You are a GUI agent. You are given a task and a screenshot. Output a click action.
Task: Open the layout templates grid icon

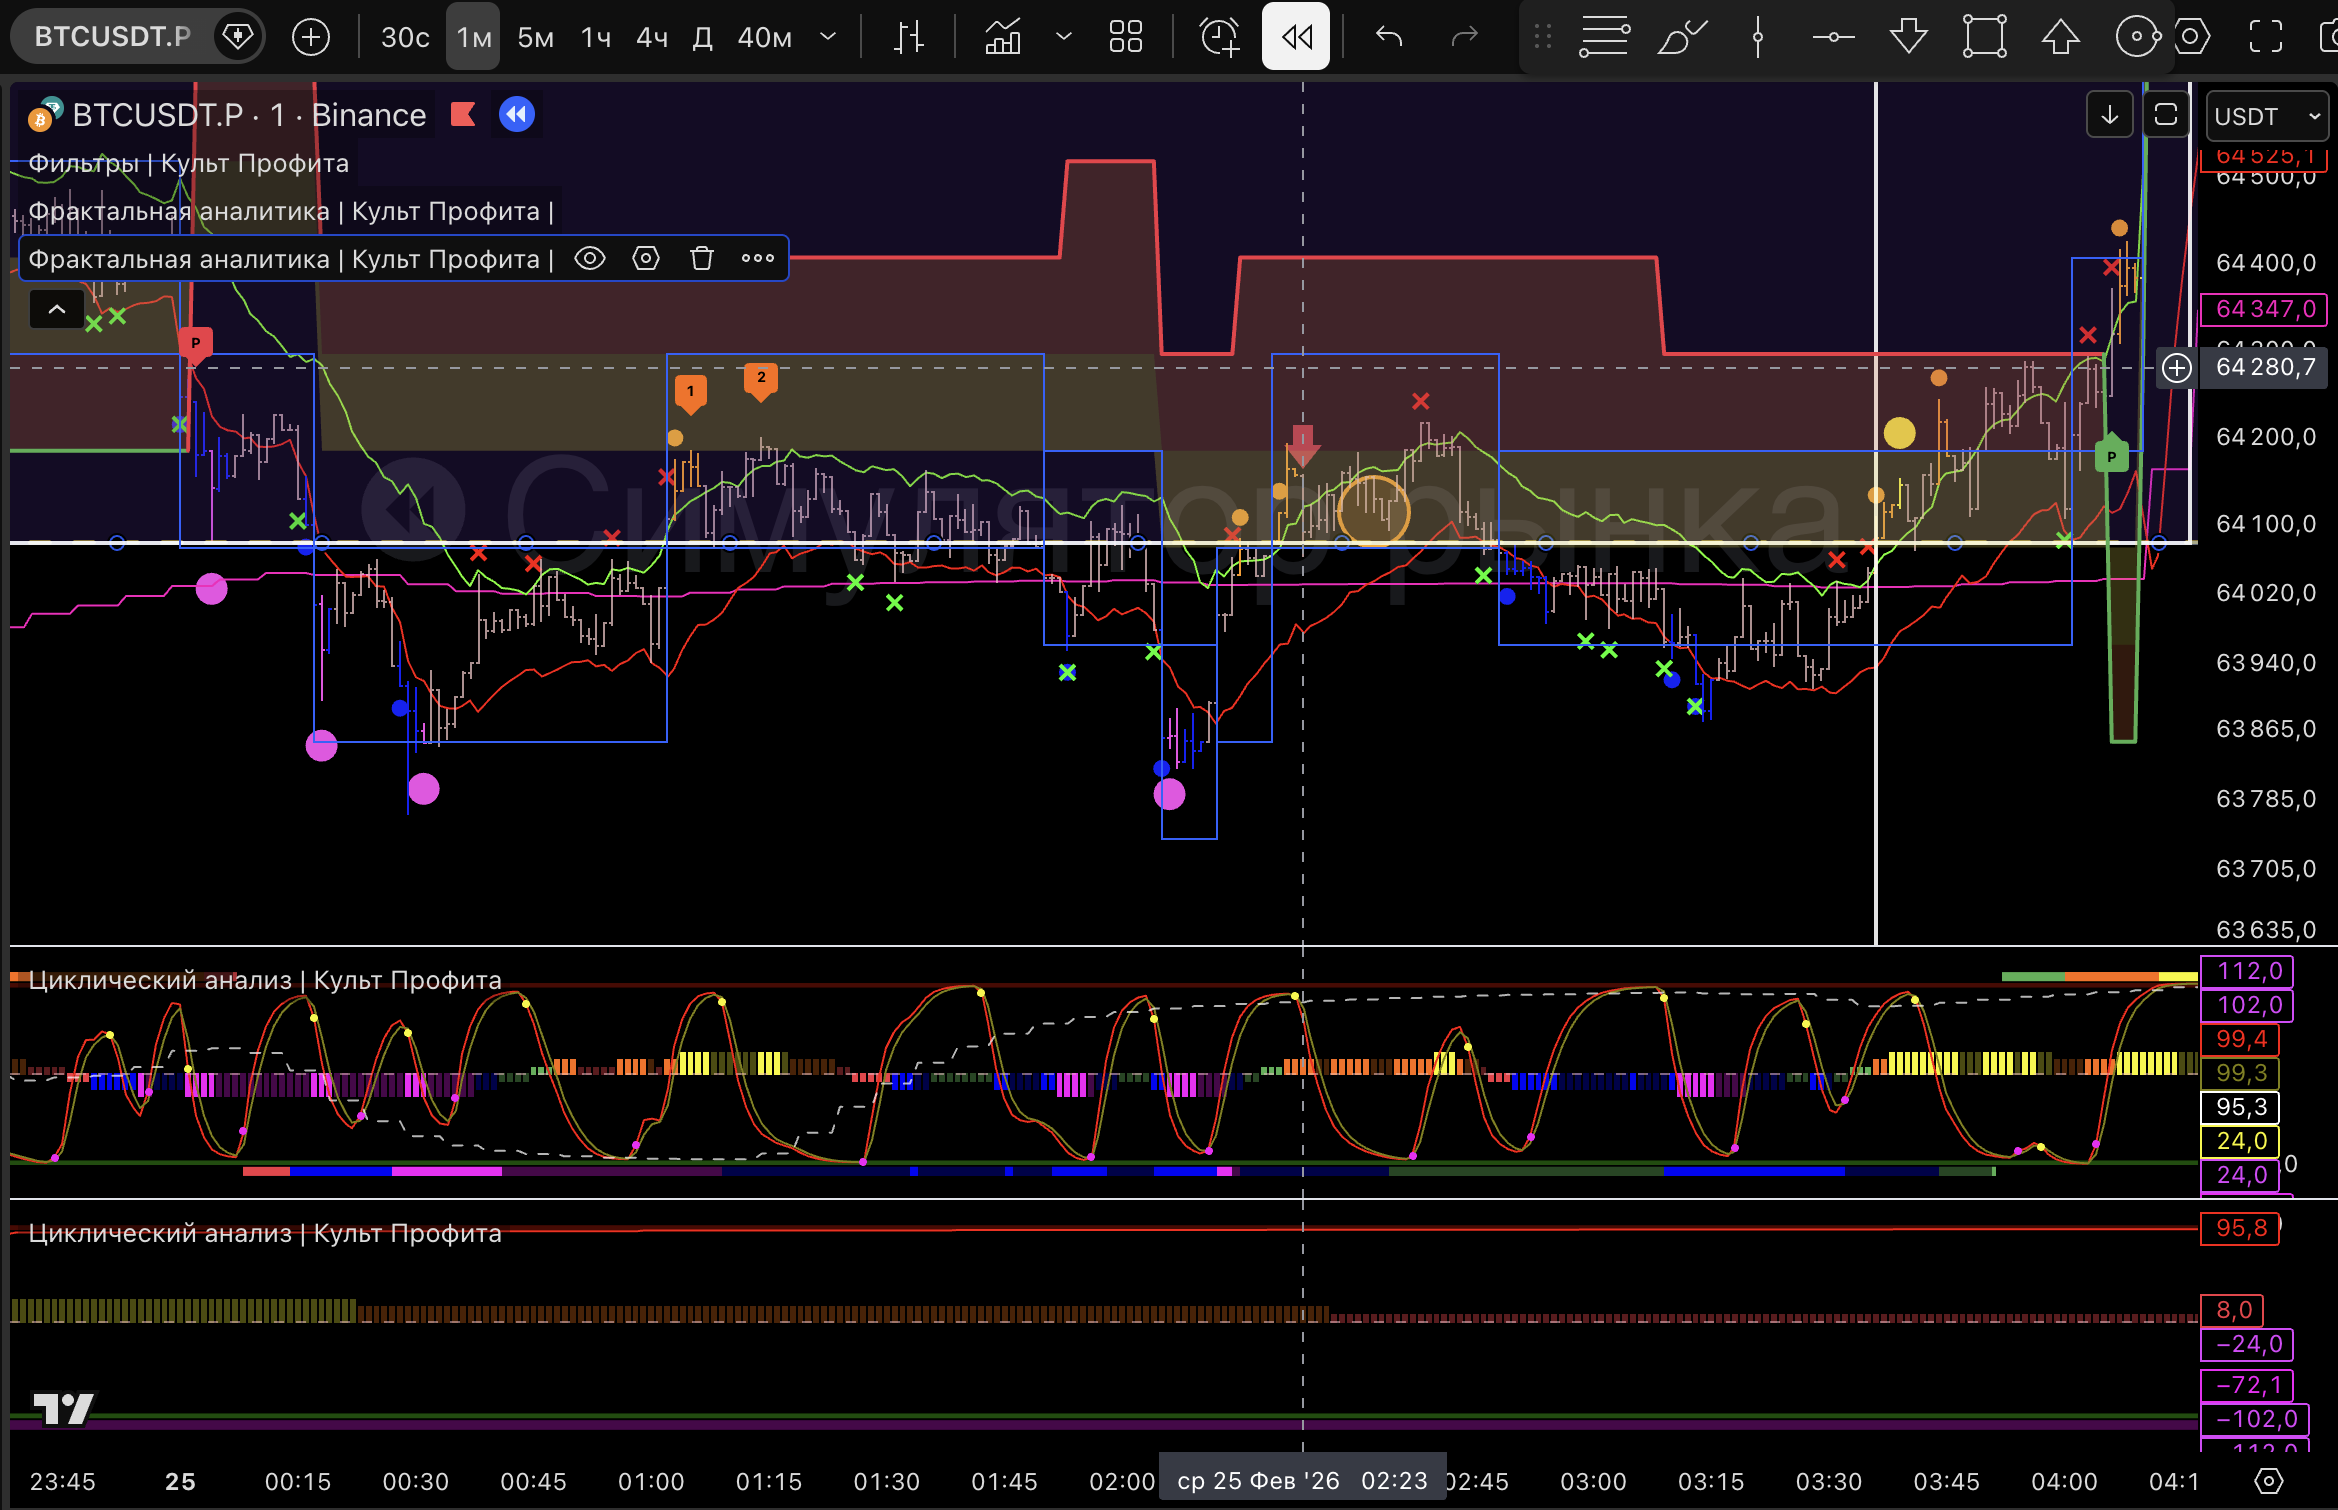coord(1125,38)
